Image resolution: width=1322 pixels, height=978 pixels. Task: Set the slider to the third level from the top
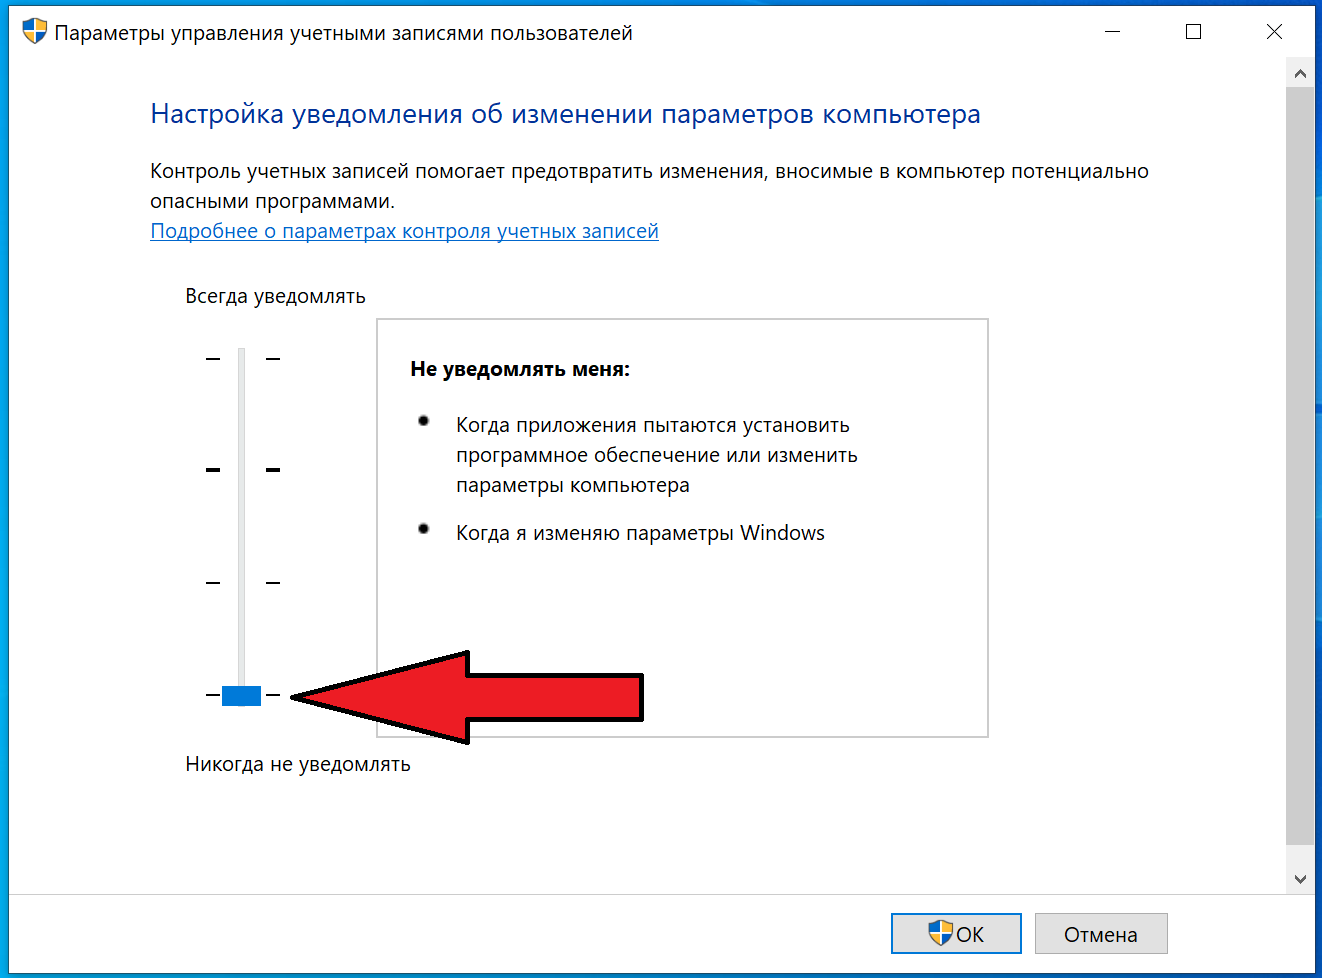click(241, 582)
